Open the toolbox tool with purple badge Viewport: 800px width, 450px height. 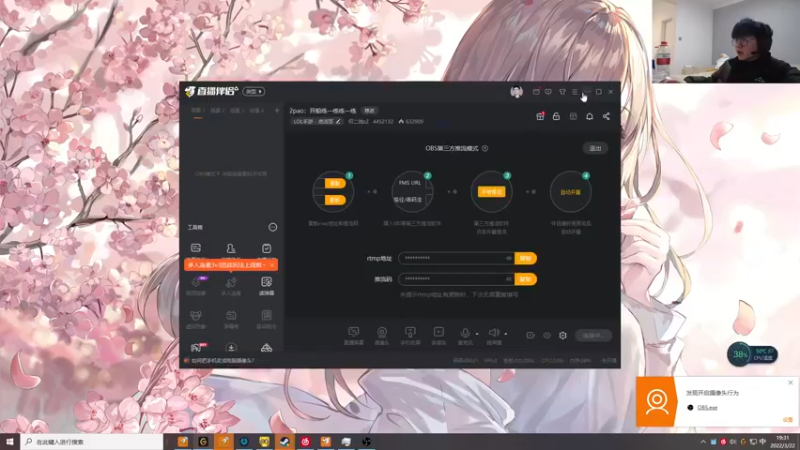196,286
